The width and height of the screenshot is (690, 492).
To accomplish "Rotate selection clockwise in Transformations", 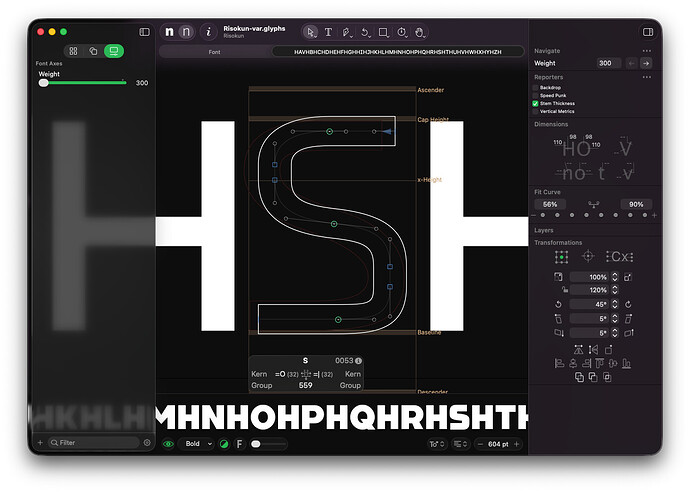I will [628, 304].
